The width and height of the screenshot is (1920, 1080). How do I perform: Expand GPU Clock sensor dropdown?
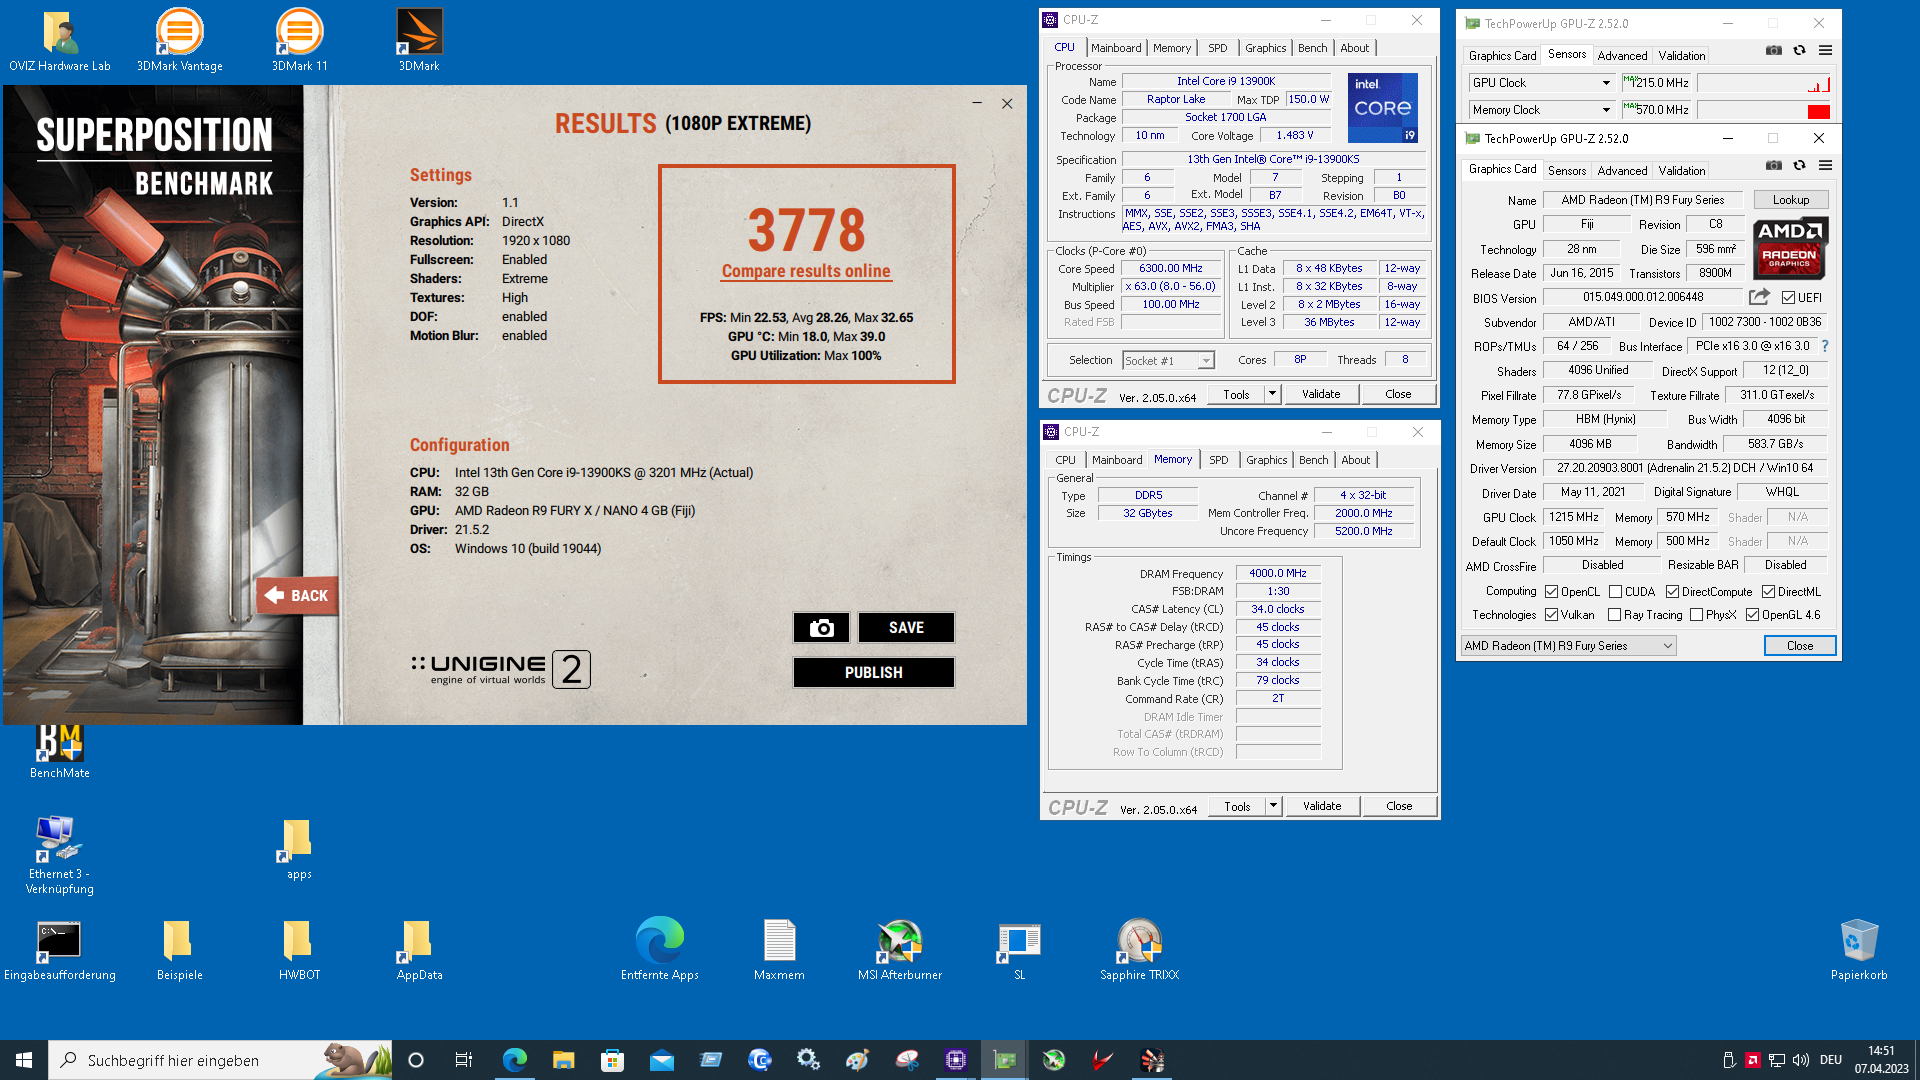pos(1606,83)
